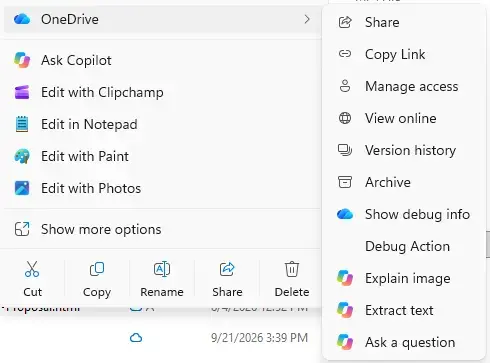Click the Paint palette icon

(22, 156)
